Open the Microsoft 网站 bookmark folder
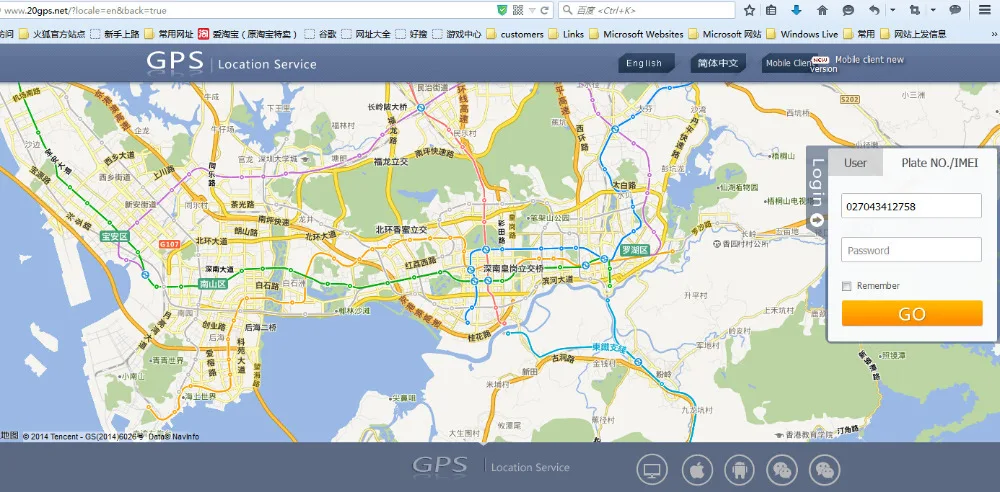The width and height of the screenshot is (1000, 492). [x=724, y=34]
